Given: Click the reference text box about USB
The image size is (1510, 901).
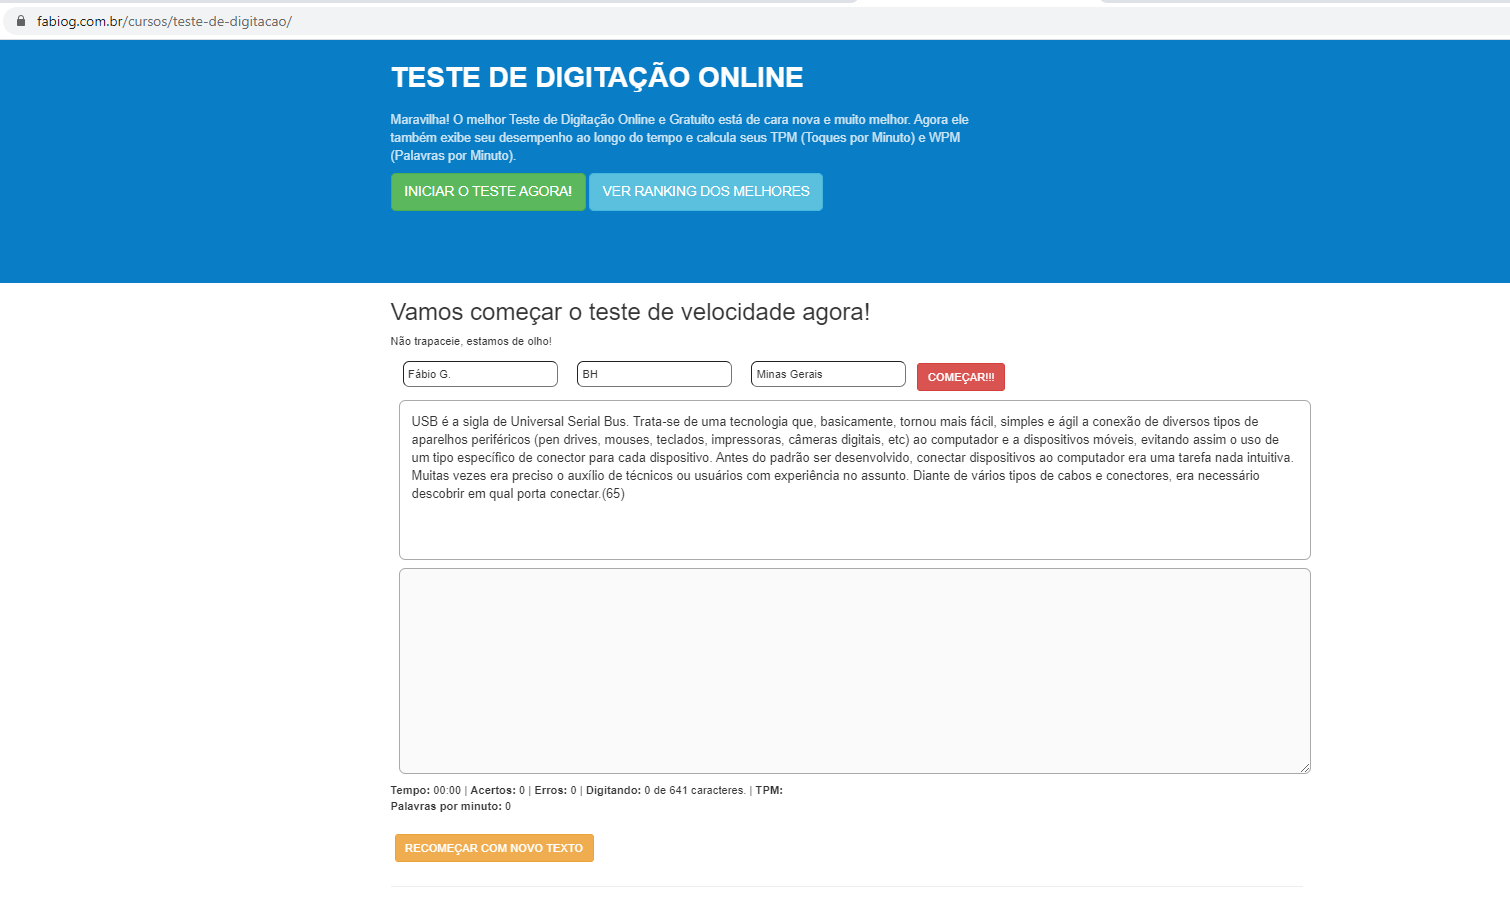Looking at the screenshot, I should point(855,480).
